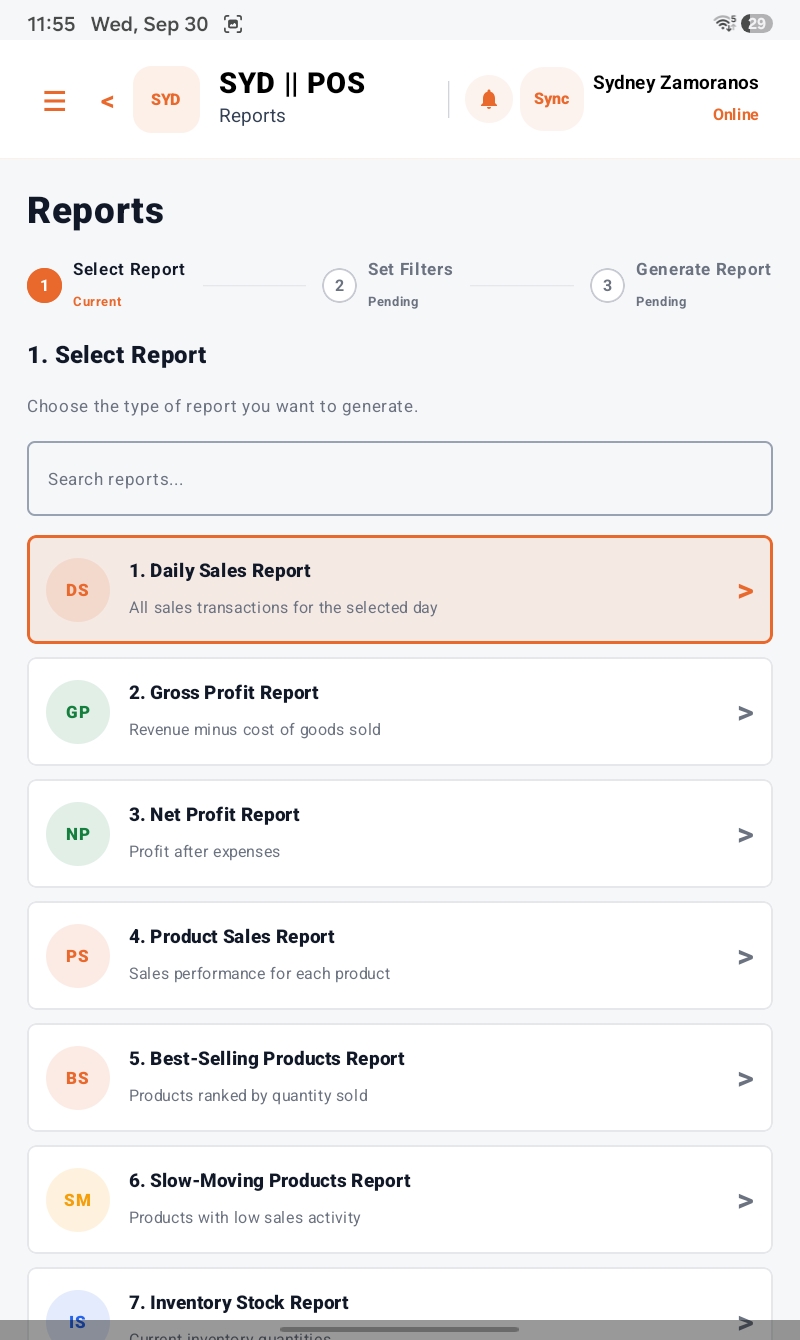
Task: Click 'Products with low sales activity'
Action: 245,1218
